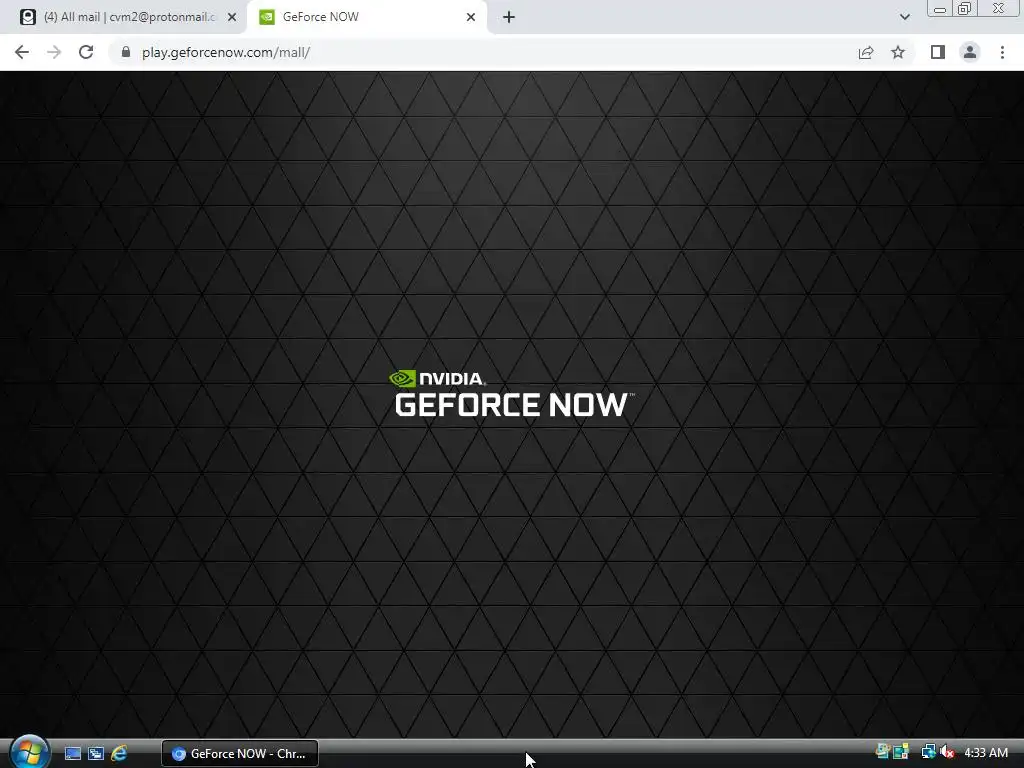Click the Show Desktop quick launch icon
Viewport: 1024px width, 768px height.
pyautogui.click(x=72, y=753)
